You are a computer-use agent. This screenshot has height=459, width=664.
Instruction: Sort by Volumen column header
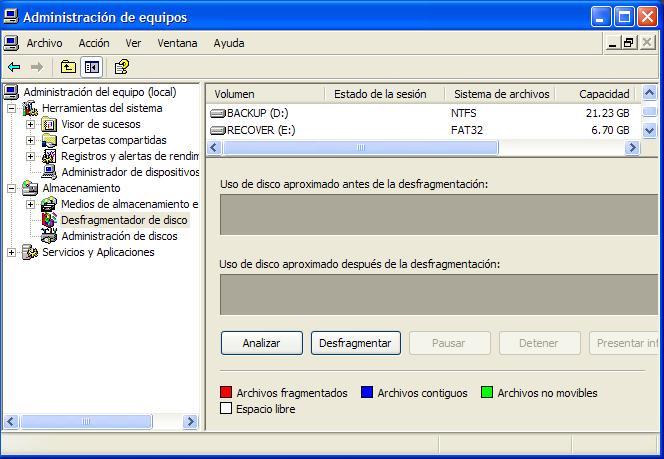click(x=266, y=94)
